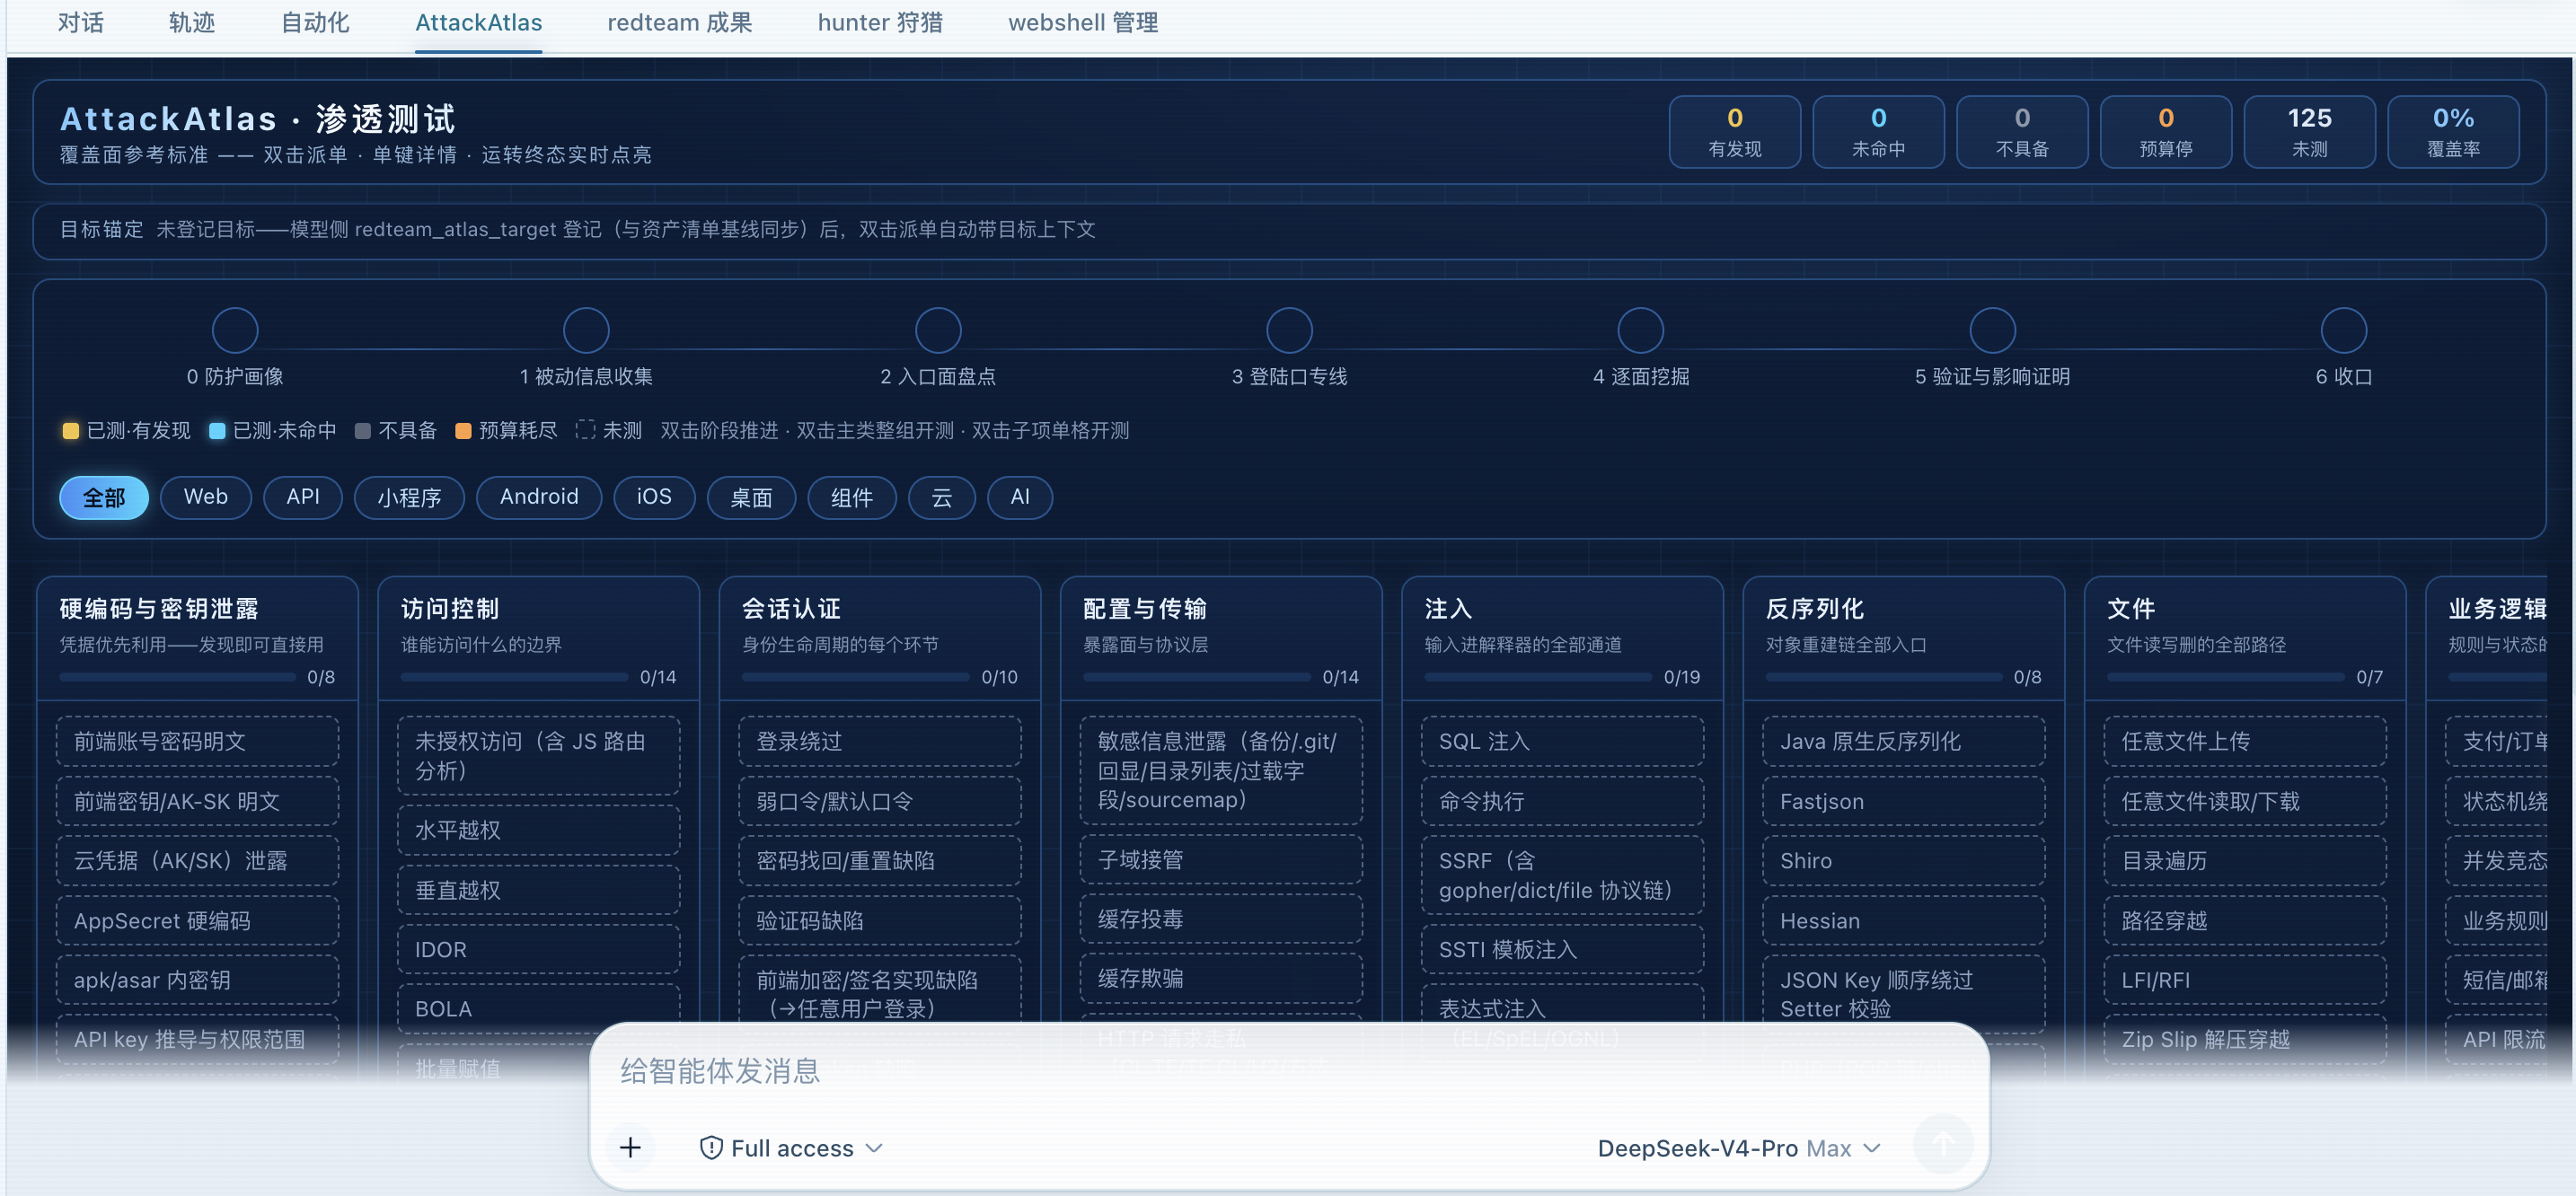Click the 验证码缺陷 item
The image size is (2576, 1196).
pos(880,921)
